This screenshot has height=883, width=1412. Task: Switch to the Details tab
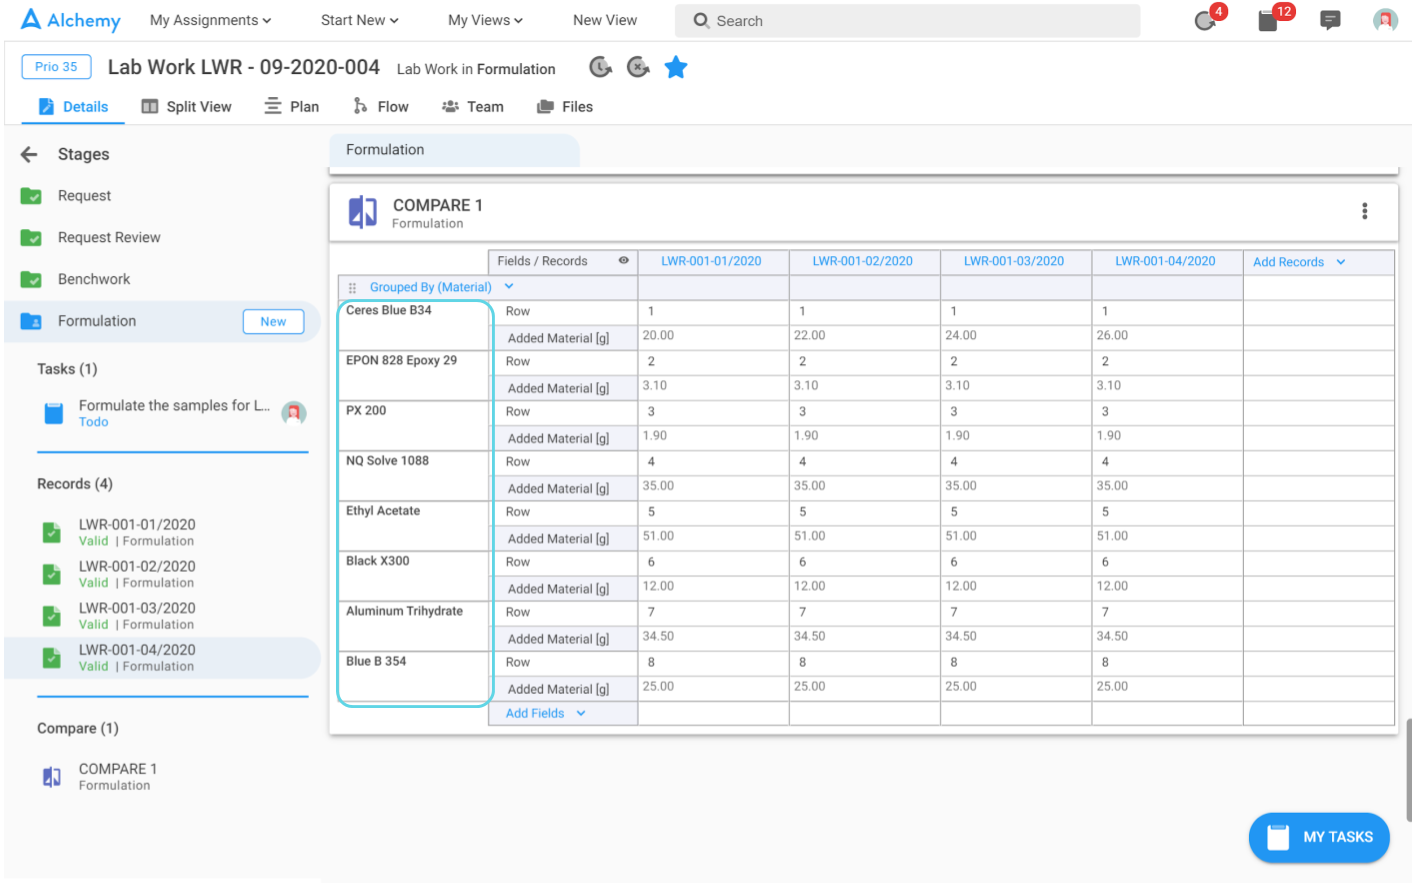[72, 107]
